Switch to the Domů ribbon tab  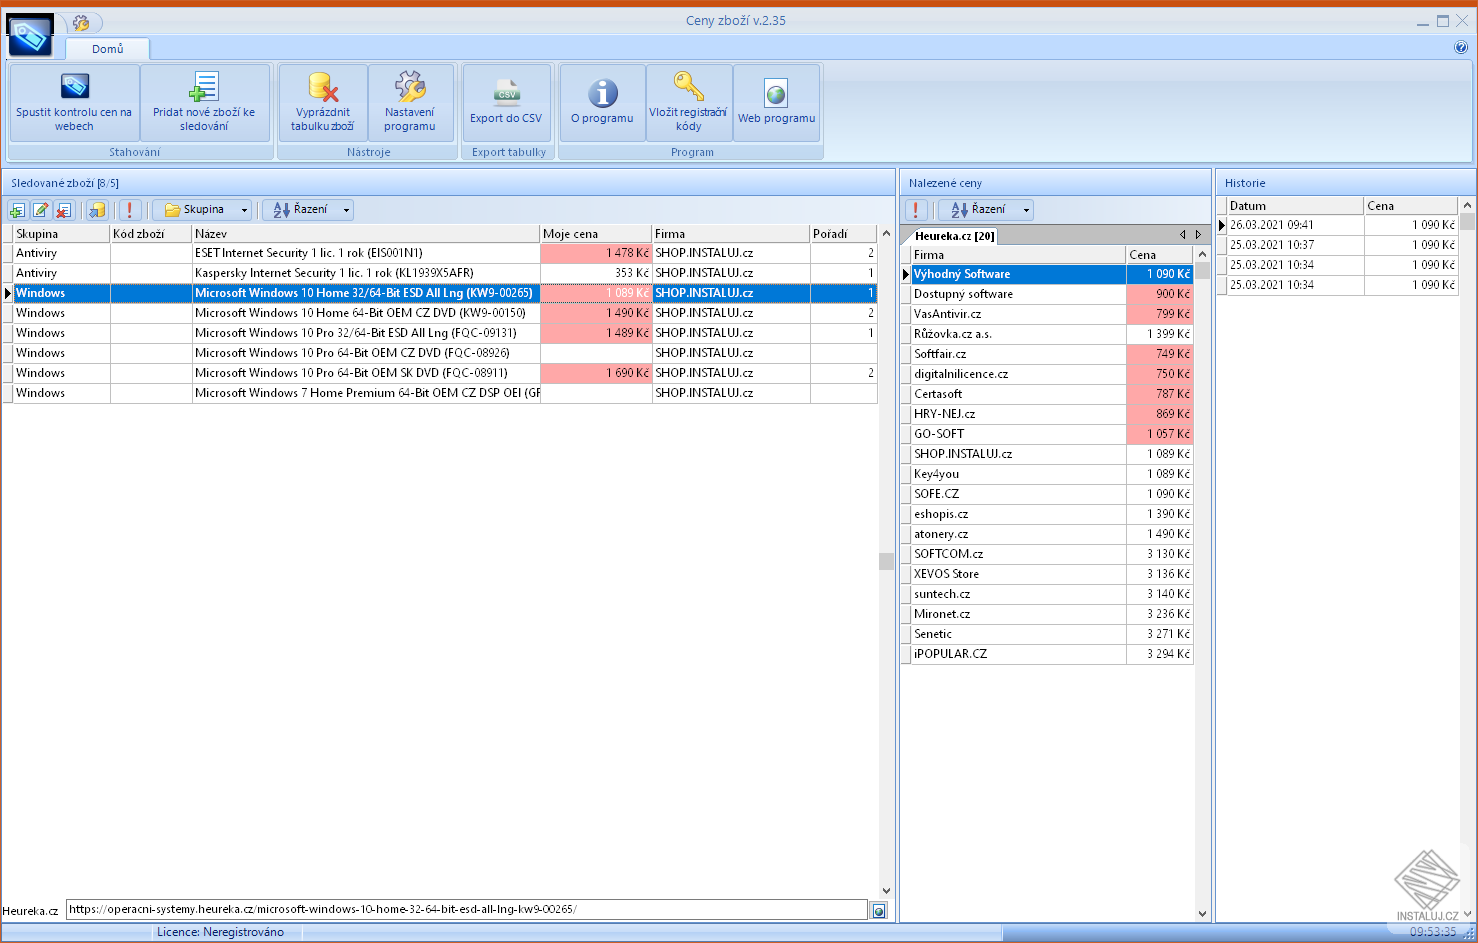coord(108,49)
